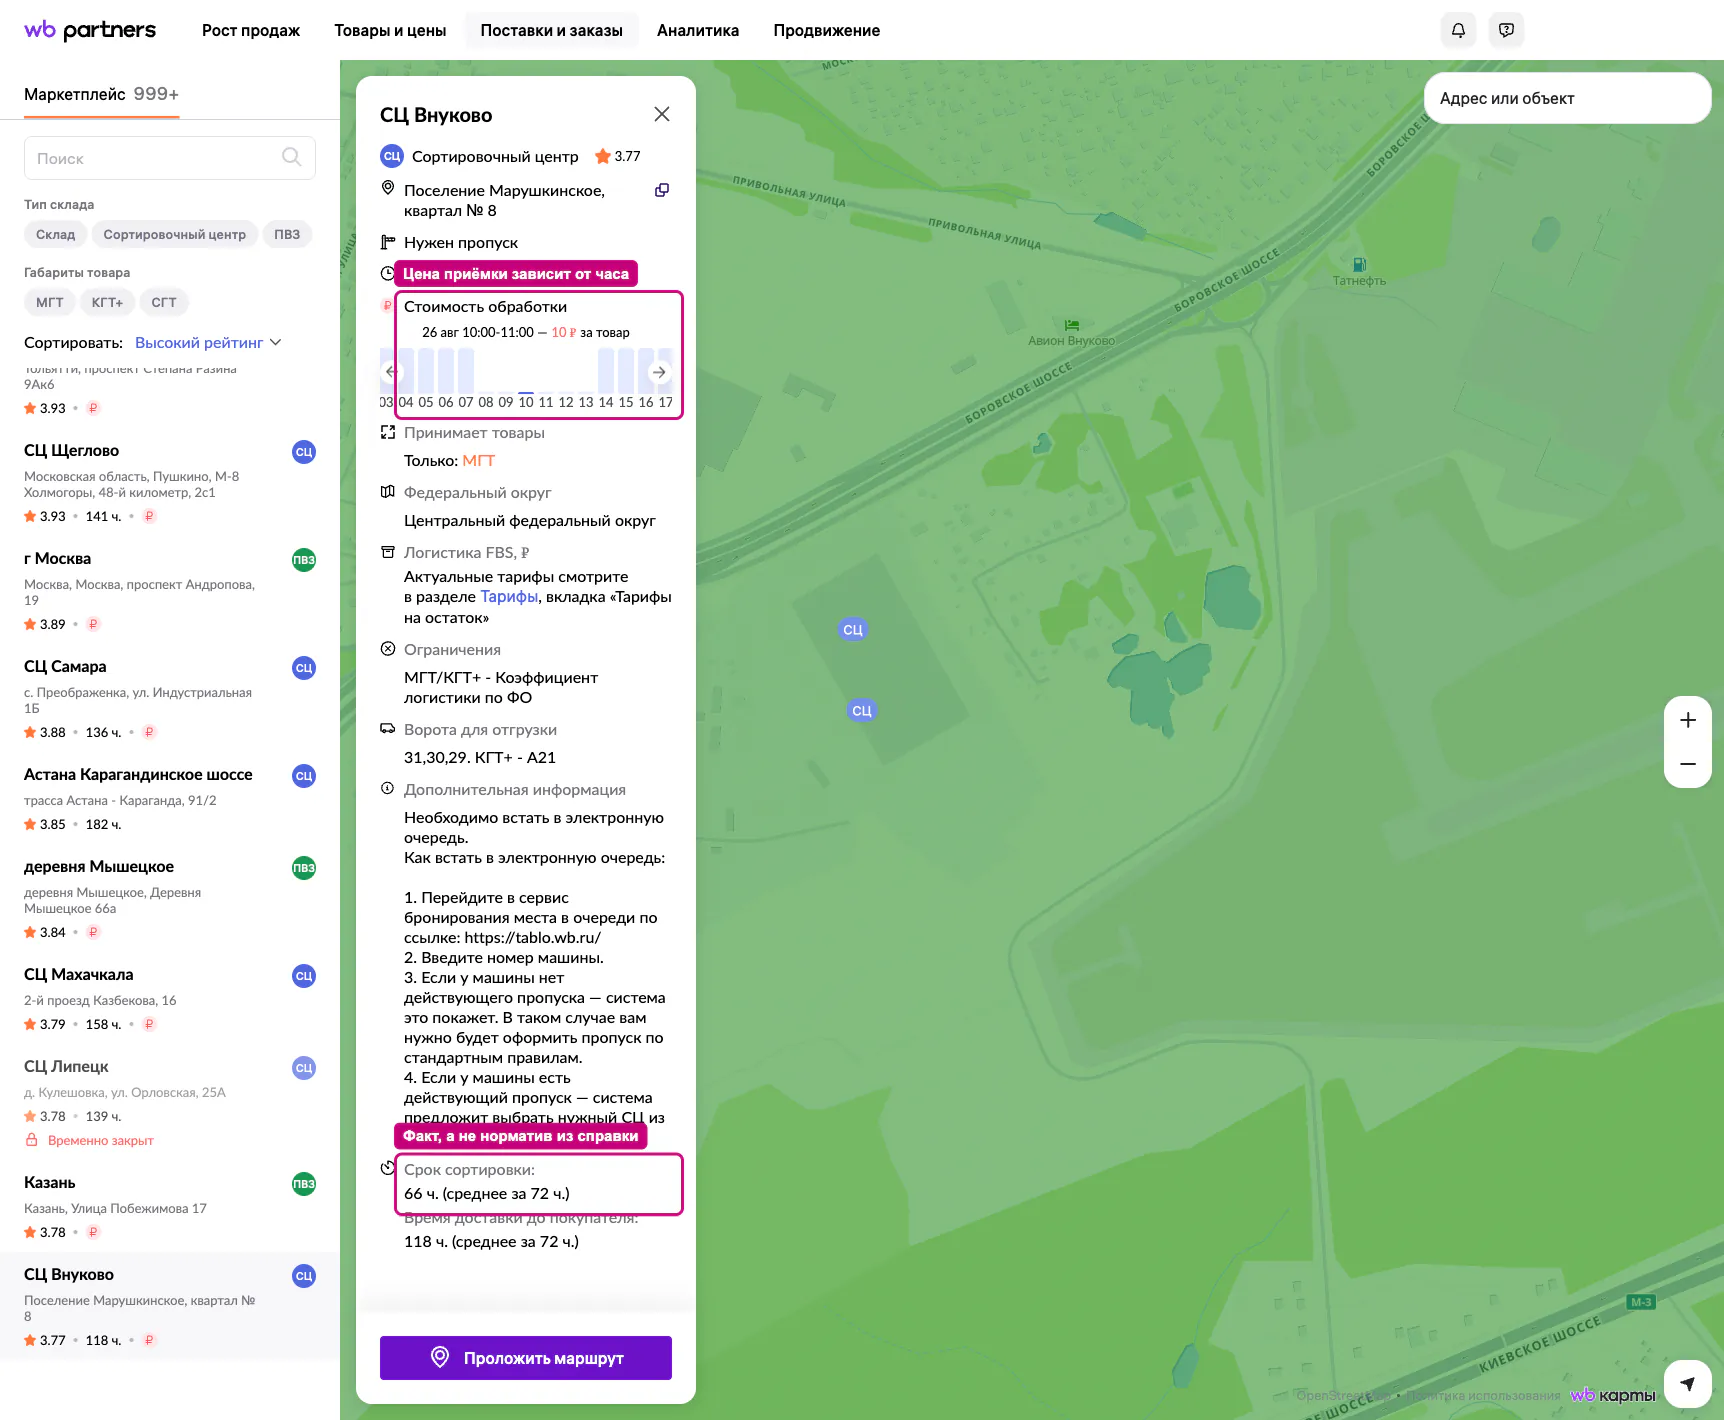Open the notifications bell icon

tap(1459, 30)
